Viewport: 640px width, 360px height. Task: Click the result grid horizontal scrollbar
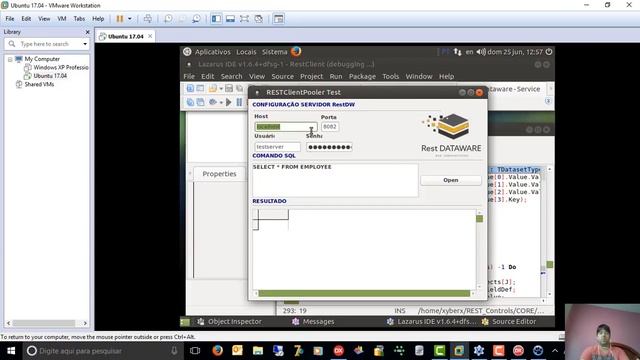(364, 293)
